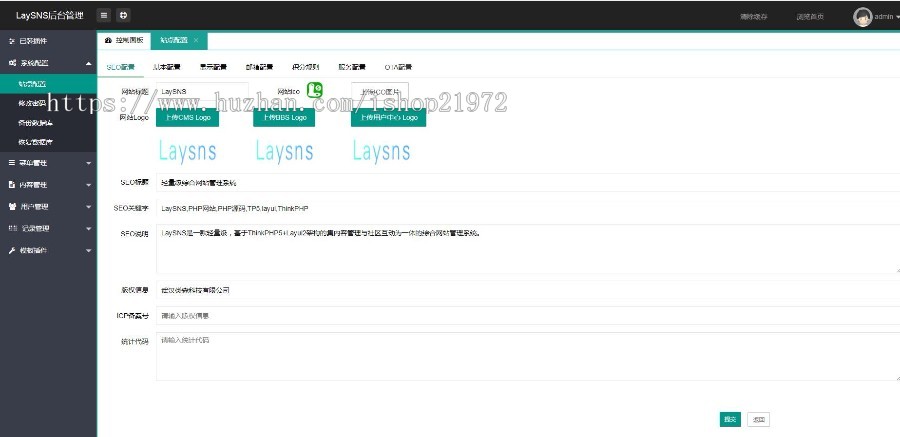Click the round globe icon in the header
The image size is (900, 437).
[123, 16]
